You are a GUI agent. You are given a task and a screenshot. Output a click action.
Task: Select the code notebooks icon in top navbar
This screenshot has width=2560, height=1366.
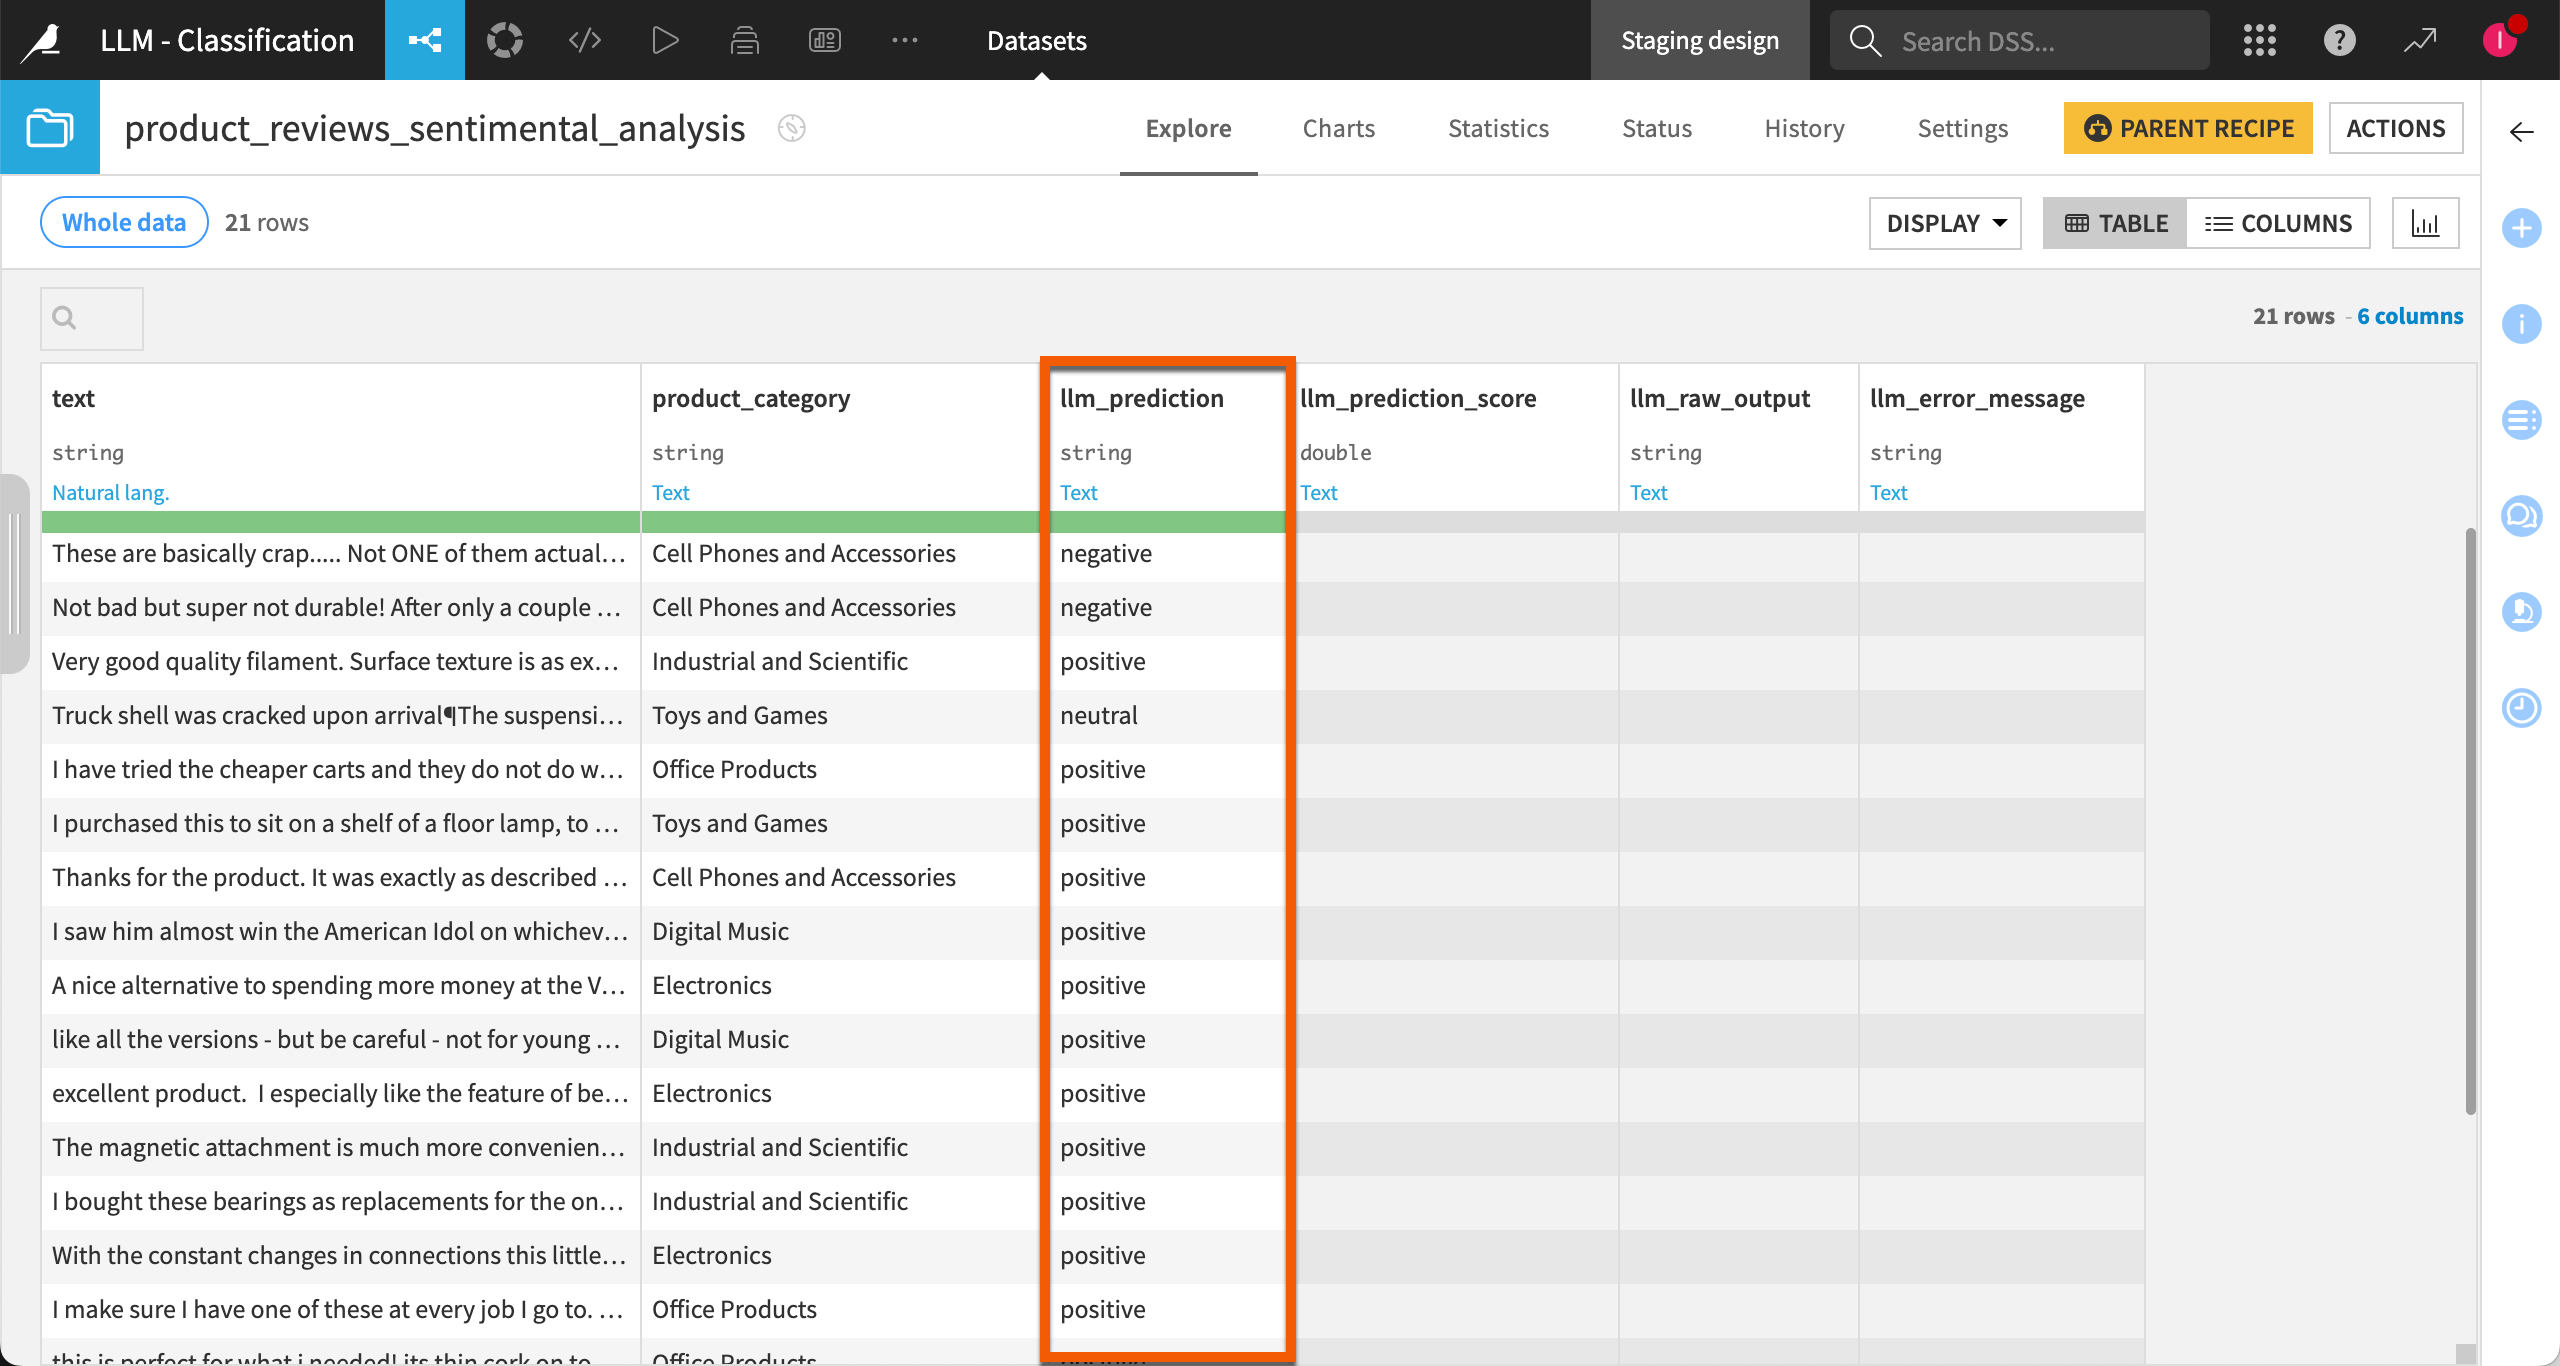[584, 40]
